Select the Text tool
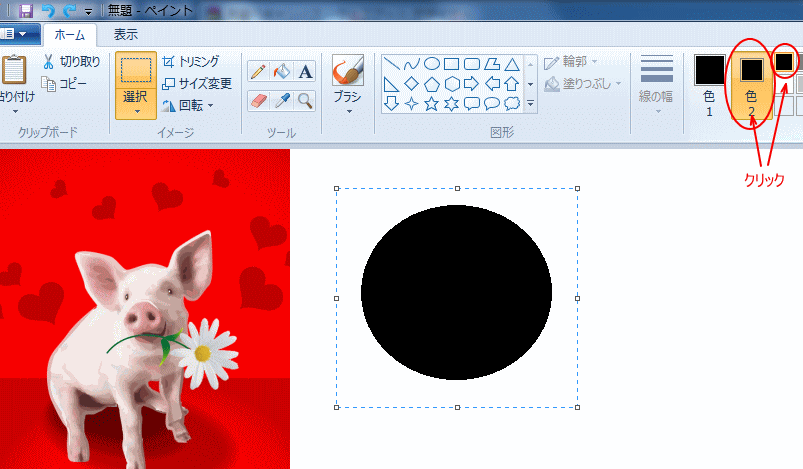803x469 pixels. click(305, 71)
